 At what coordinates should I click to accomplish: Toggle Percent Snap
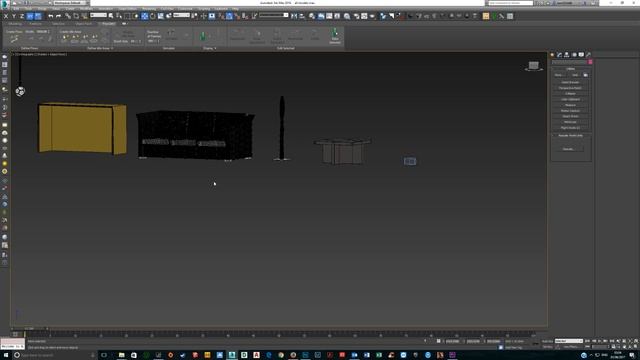pos(237,16)
